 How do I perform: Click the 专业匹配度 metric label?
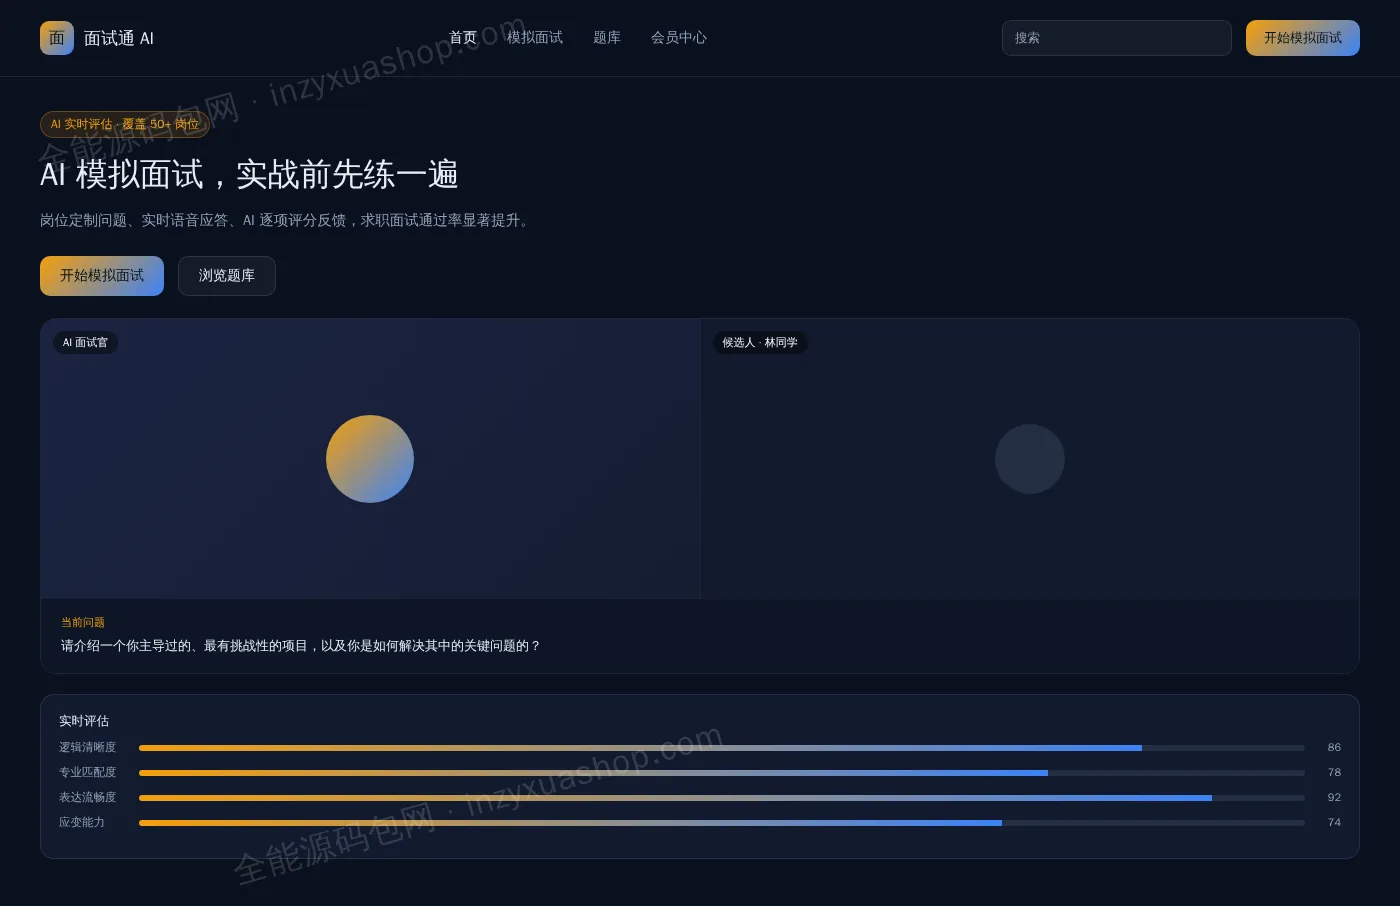pos(88,773)
